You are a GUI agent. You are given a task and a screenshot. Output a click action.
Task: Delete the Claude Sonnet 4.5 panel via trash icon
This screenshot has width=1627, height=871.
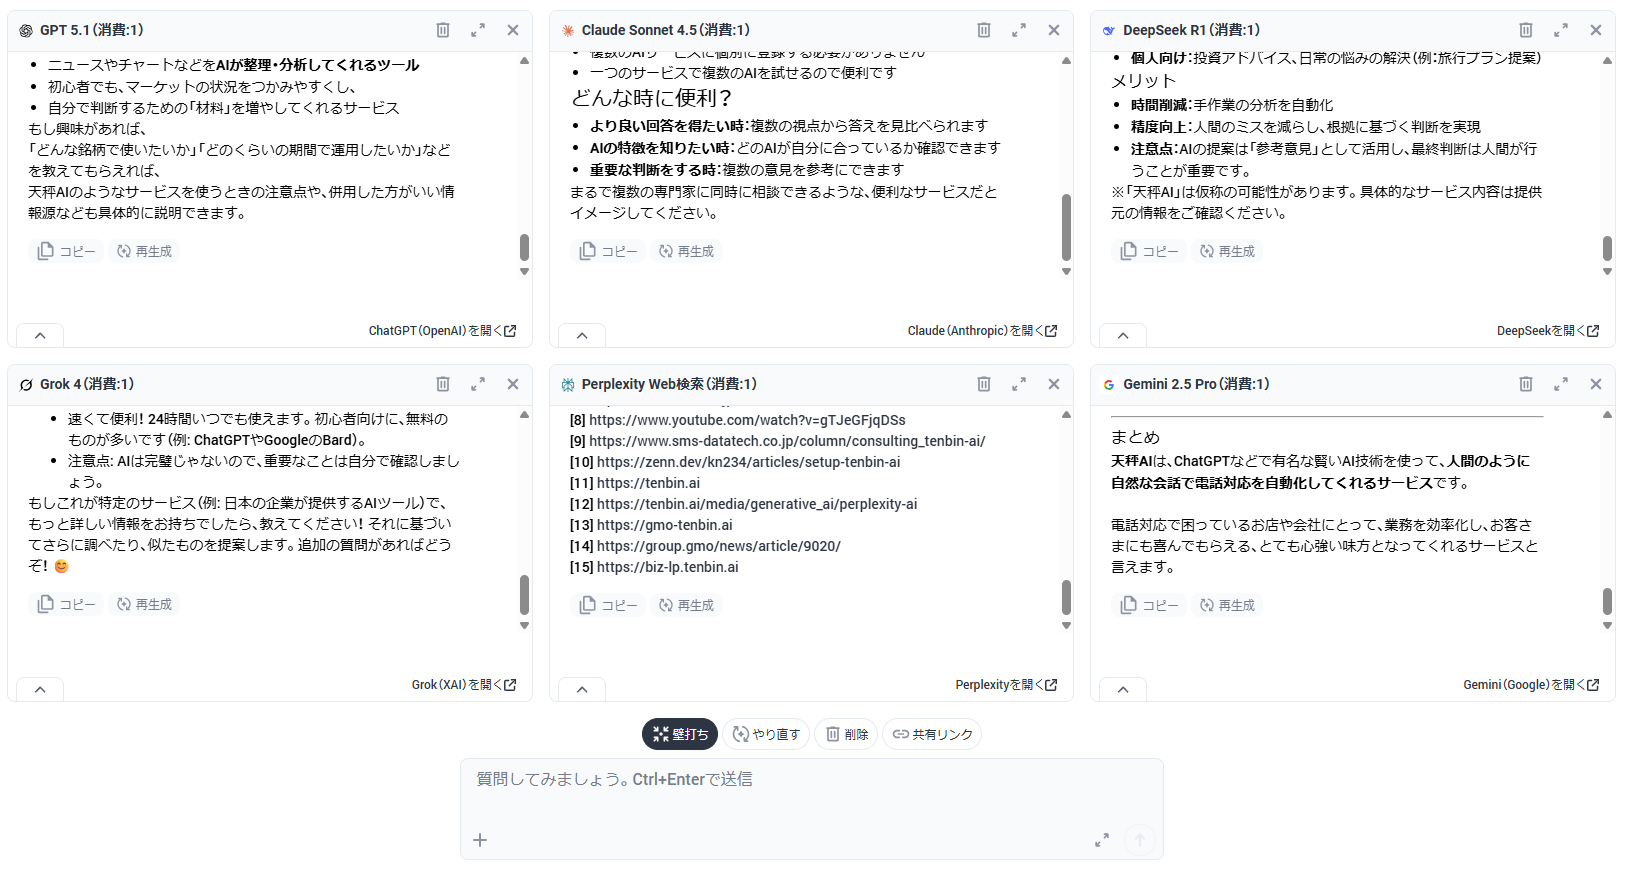tap(984, 30)
